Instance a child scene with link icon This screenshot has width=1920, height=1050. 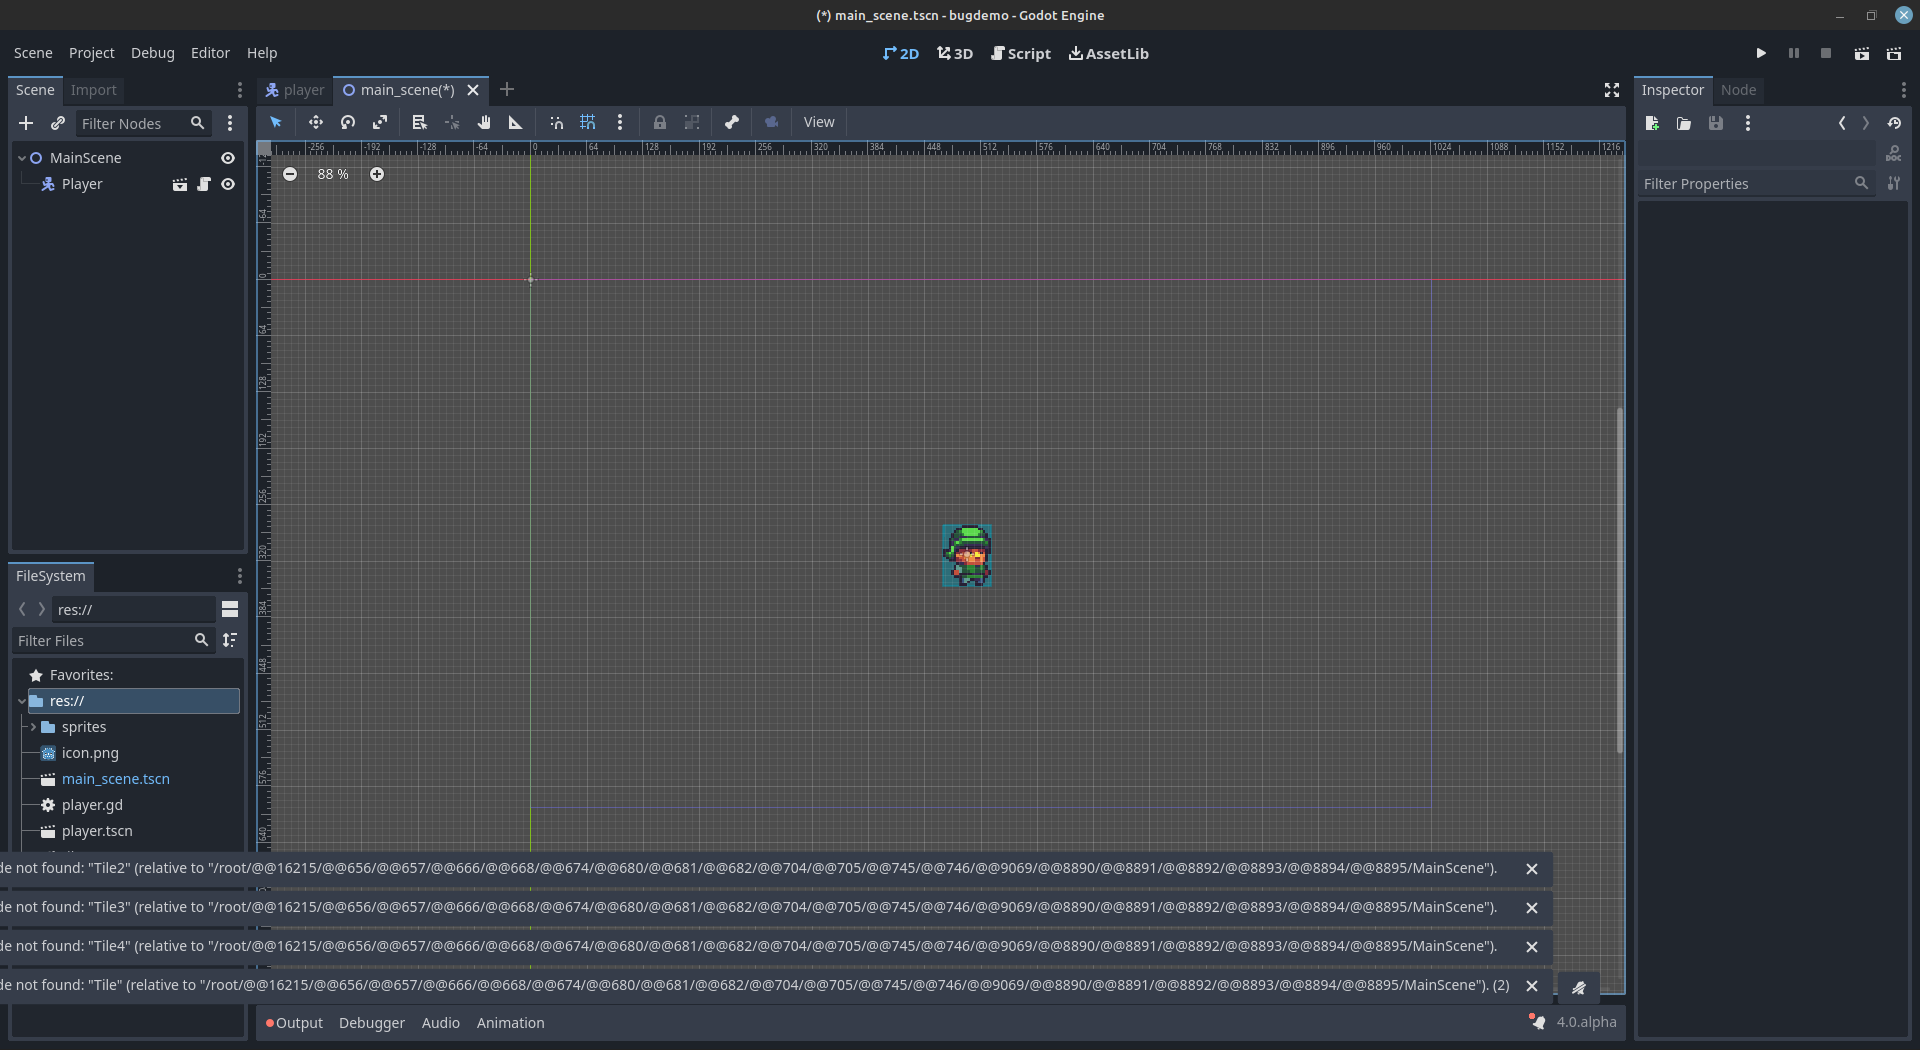click(58, 123)
